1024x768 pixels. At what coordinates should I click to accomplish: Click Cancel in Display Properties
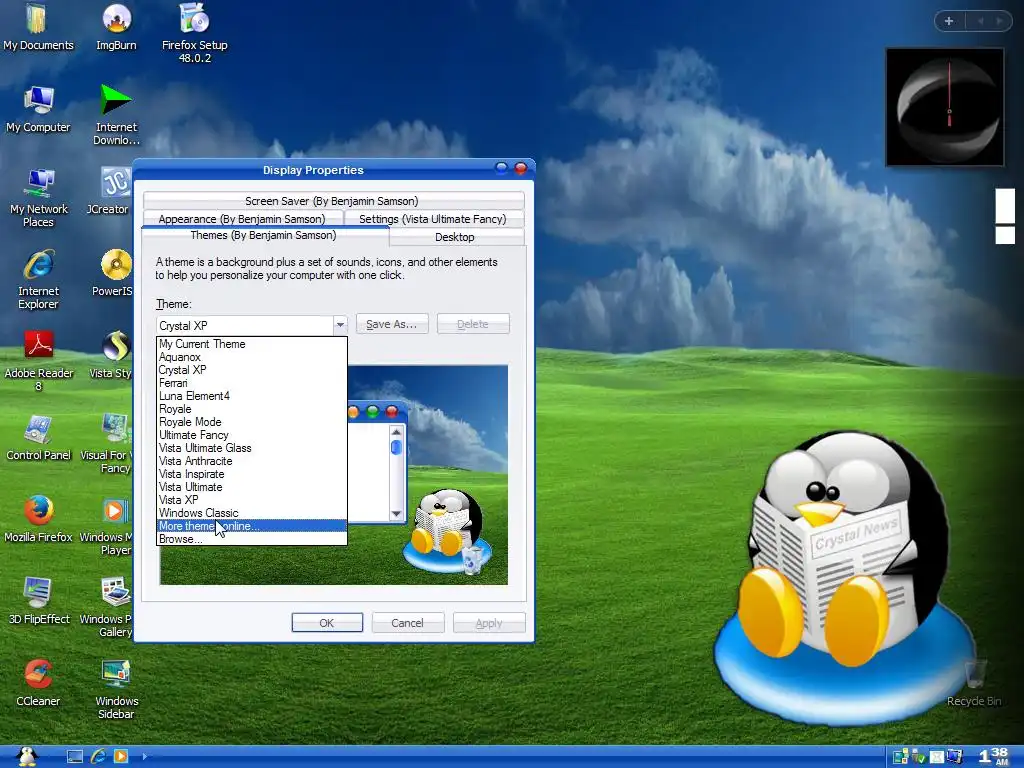click(x=408, y=623)
